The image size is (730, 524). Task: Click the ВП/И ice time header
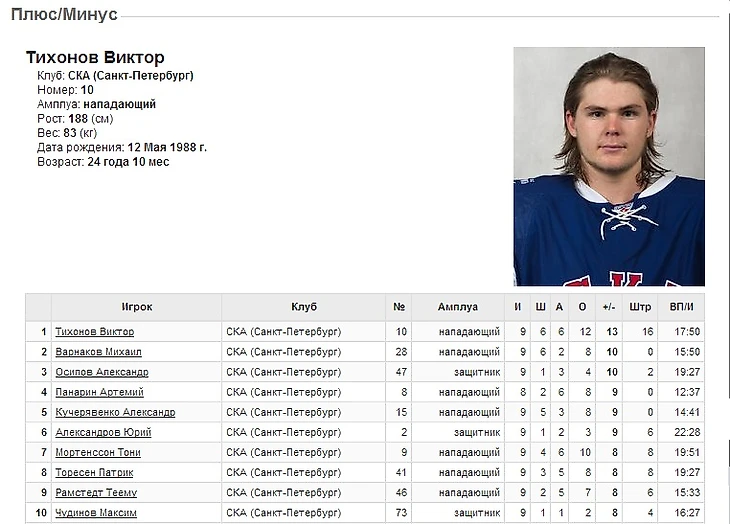(682, 307)
